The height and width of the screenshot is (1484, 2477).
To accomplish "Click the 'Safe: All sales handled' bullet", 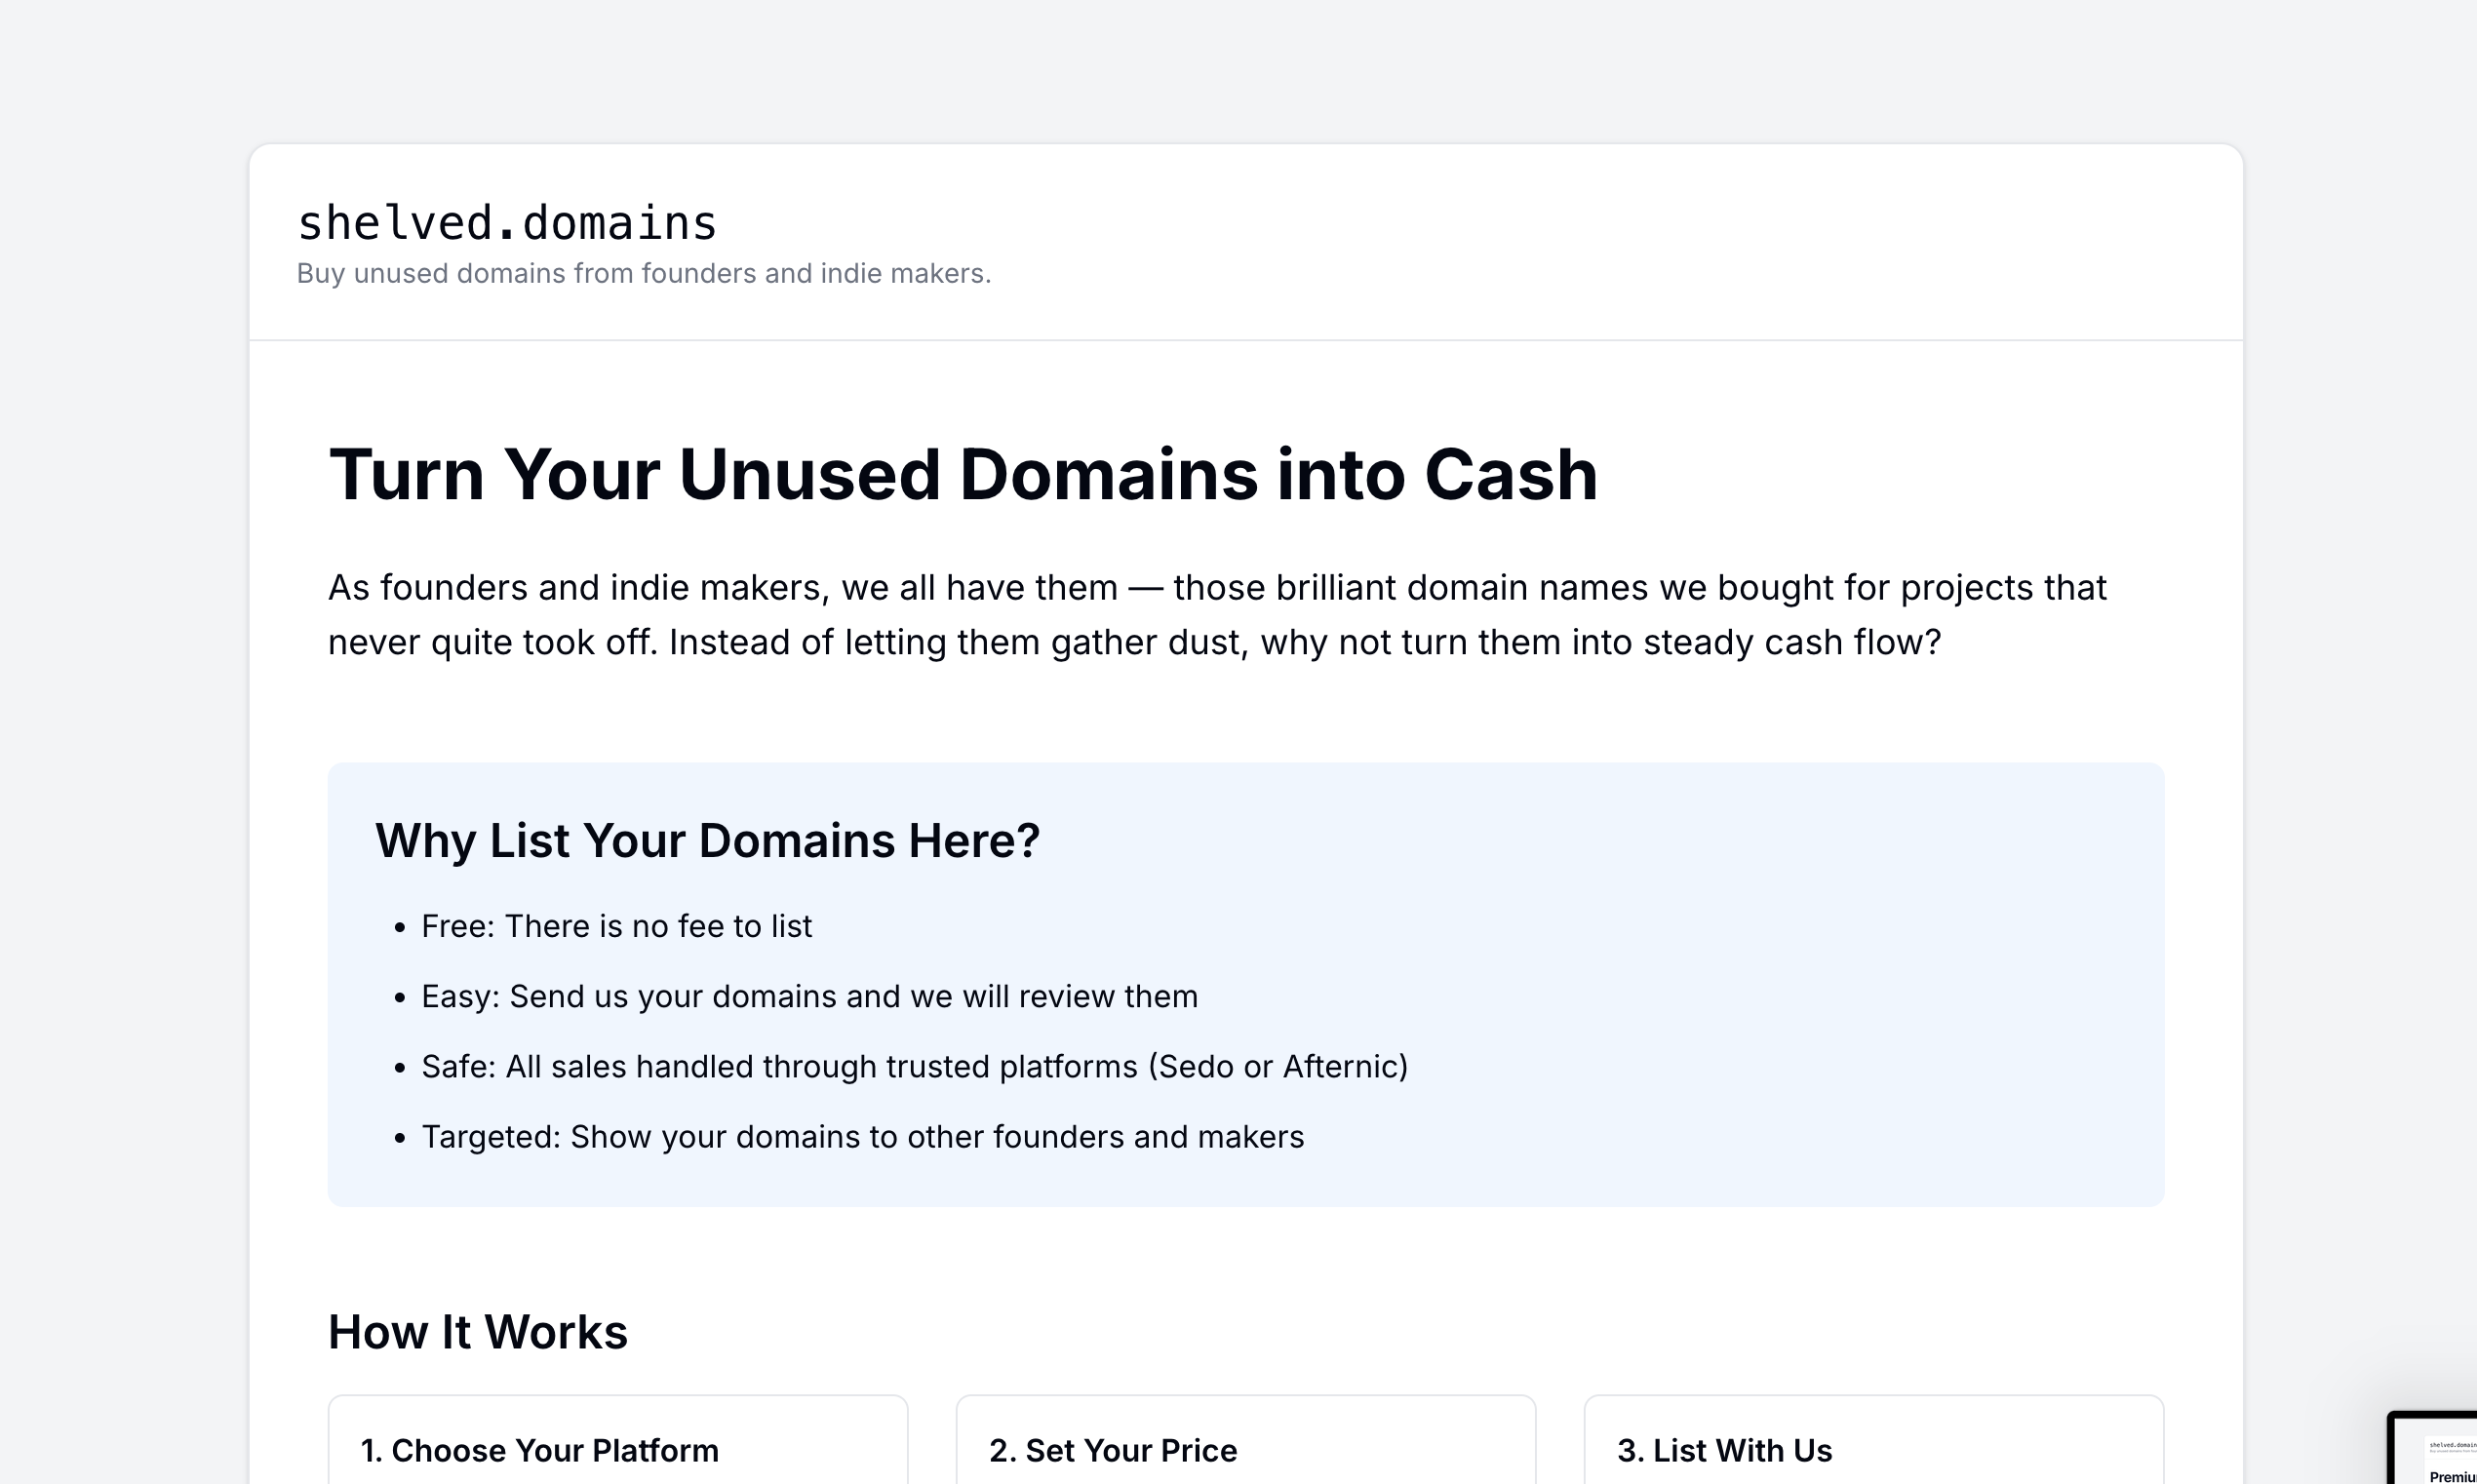I will (914, 1066).
